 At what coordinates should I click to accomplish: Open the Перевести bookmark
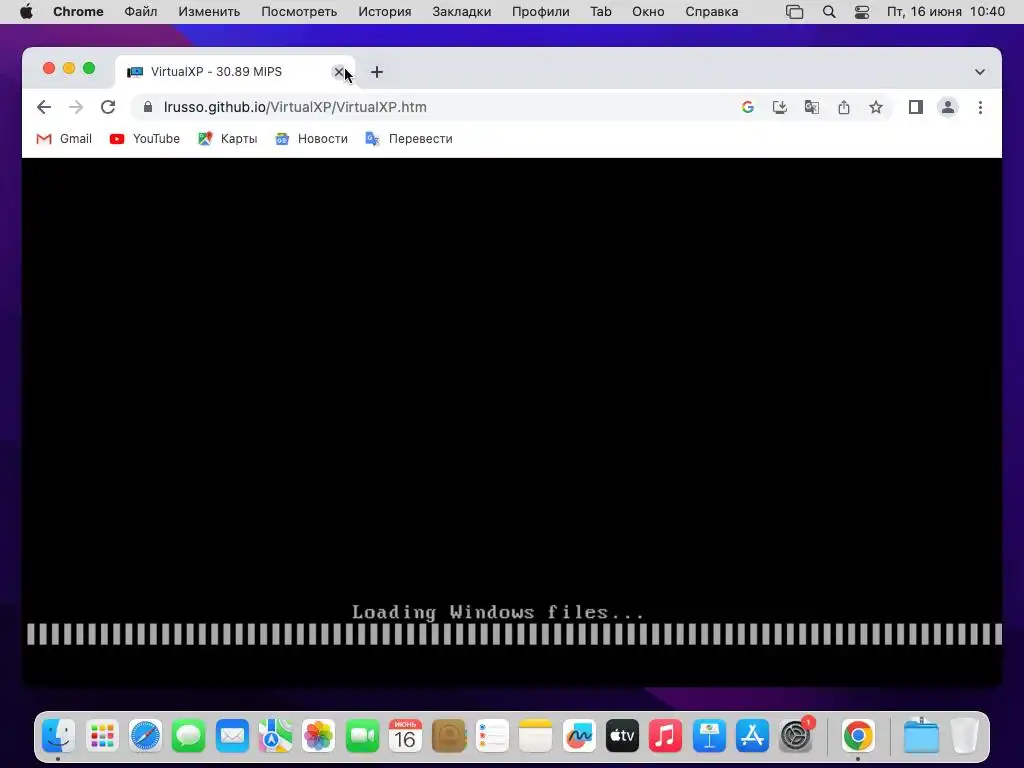(409, 138)
